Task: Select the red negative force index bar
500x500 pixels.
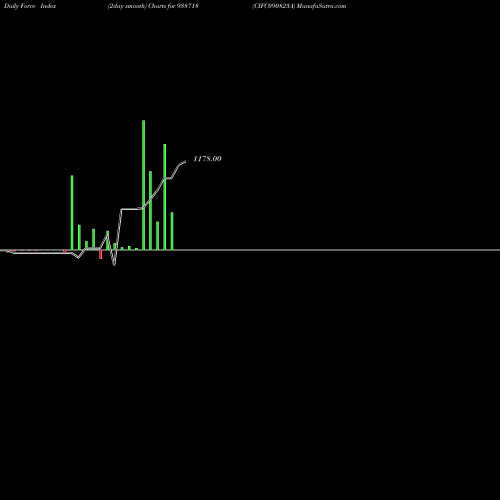Action: (x=101, y=254)
